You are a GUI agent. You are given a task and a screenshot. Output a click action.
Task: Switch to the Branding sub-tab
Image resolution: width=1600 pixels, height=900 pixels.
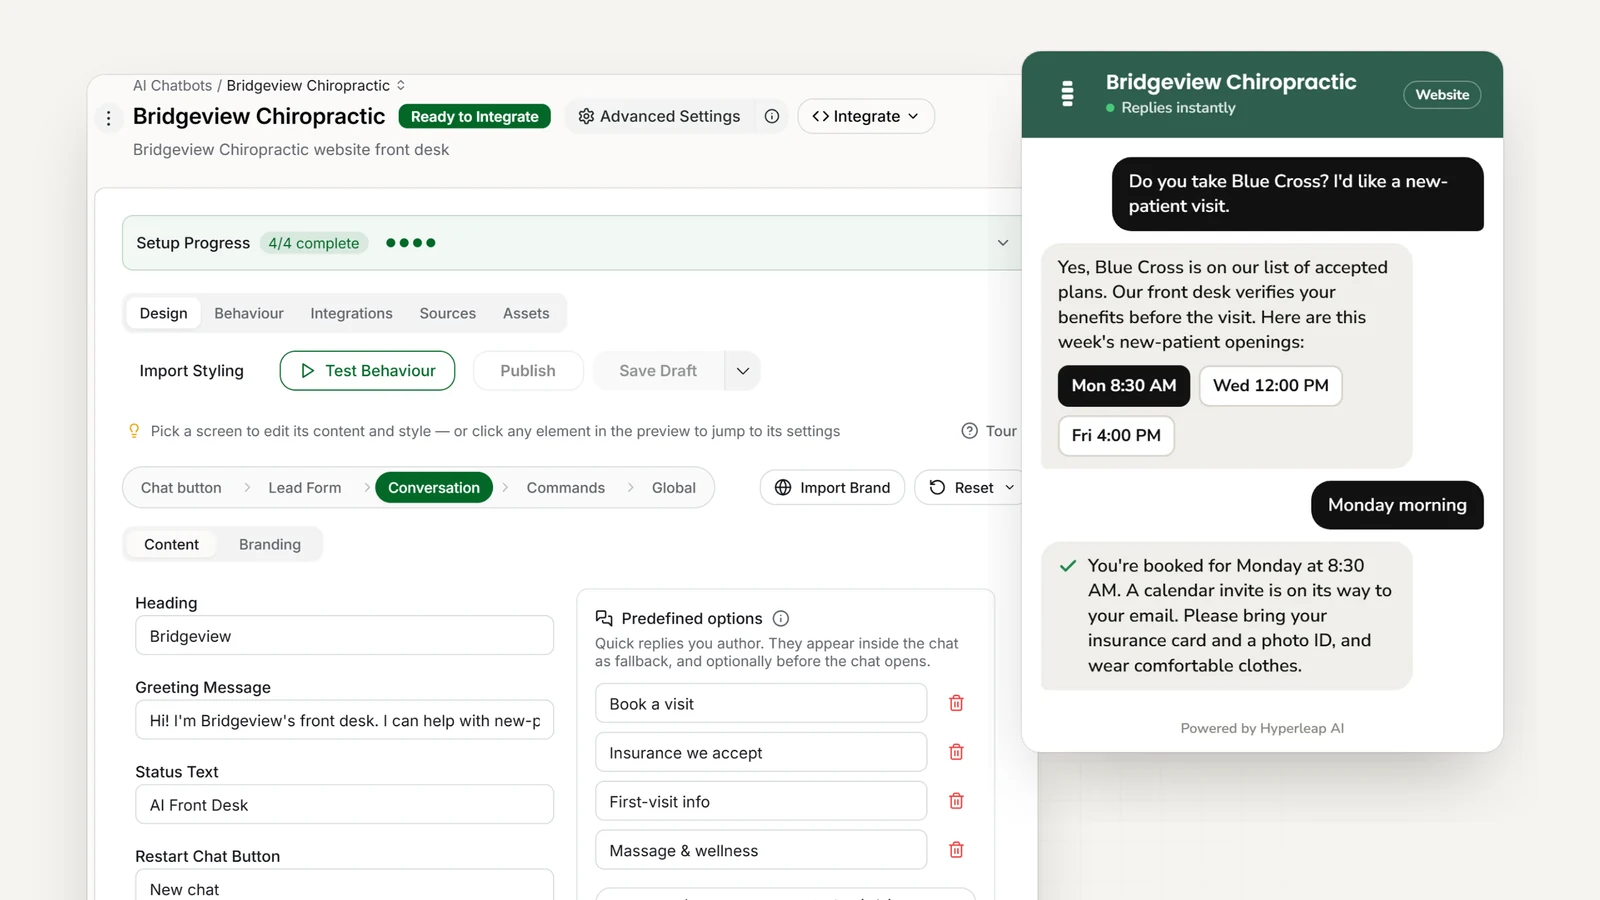pyautogui.click(x=270, y=544)
